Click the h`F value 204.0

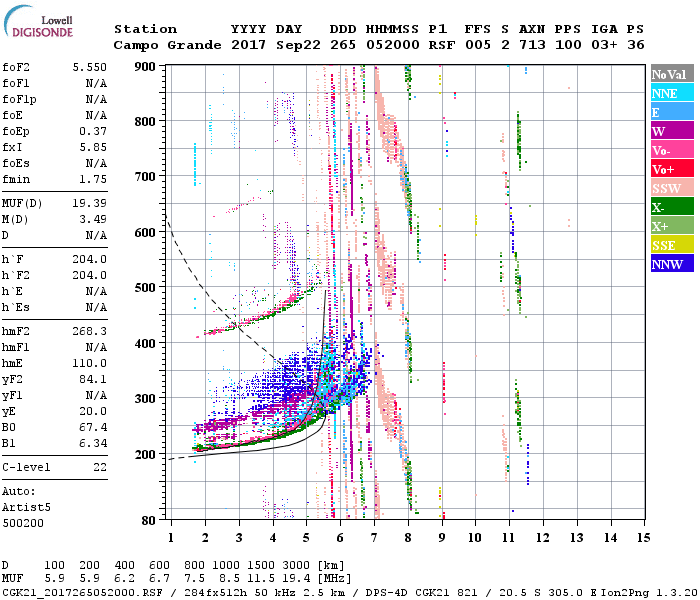[x=90, y=260]
